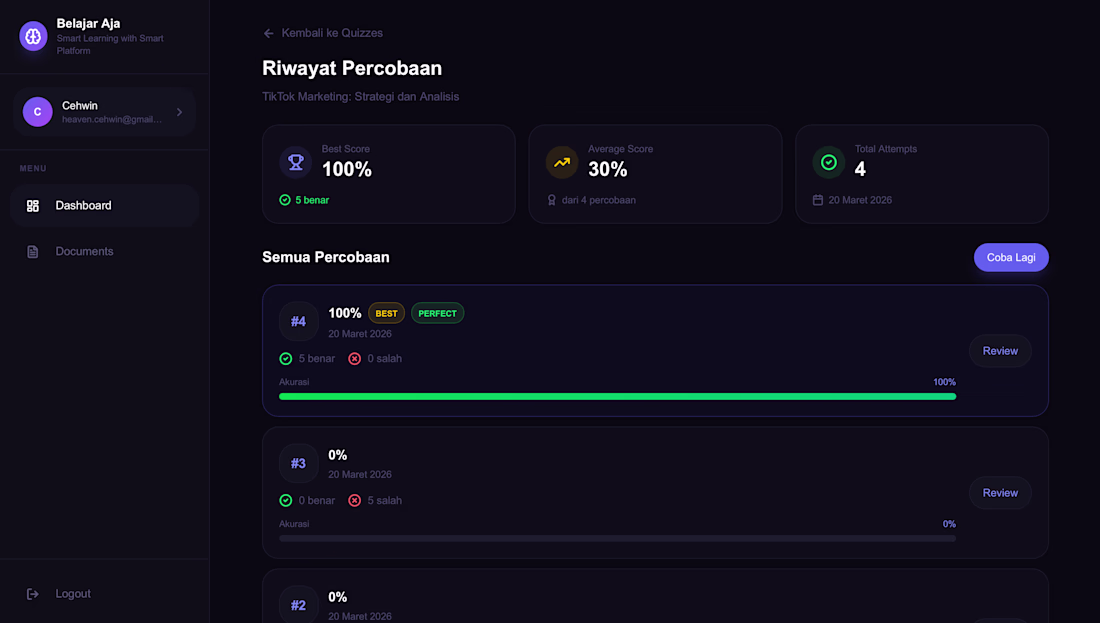The image size is (1100, 623).
Task: Review attempt #3 with 0% score
Action: pyautogui.click(x=1000, y=493)
